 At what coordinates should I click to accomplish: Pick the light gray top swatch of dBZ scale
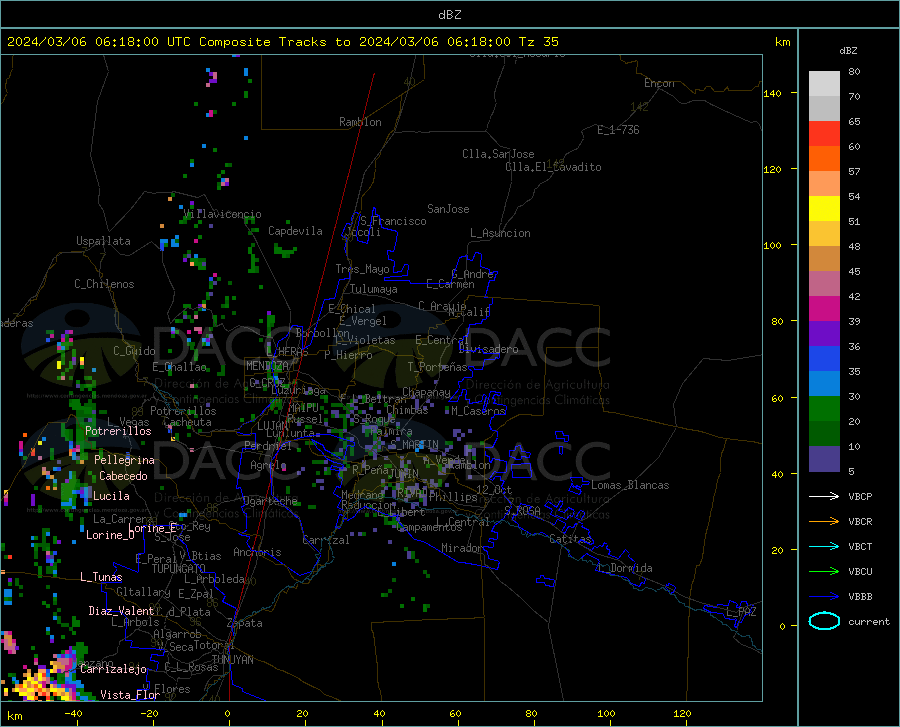(x=824, y=84)
